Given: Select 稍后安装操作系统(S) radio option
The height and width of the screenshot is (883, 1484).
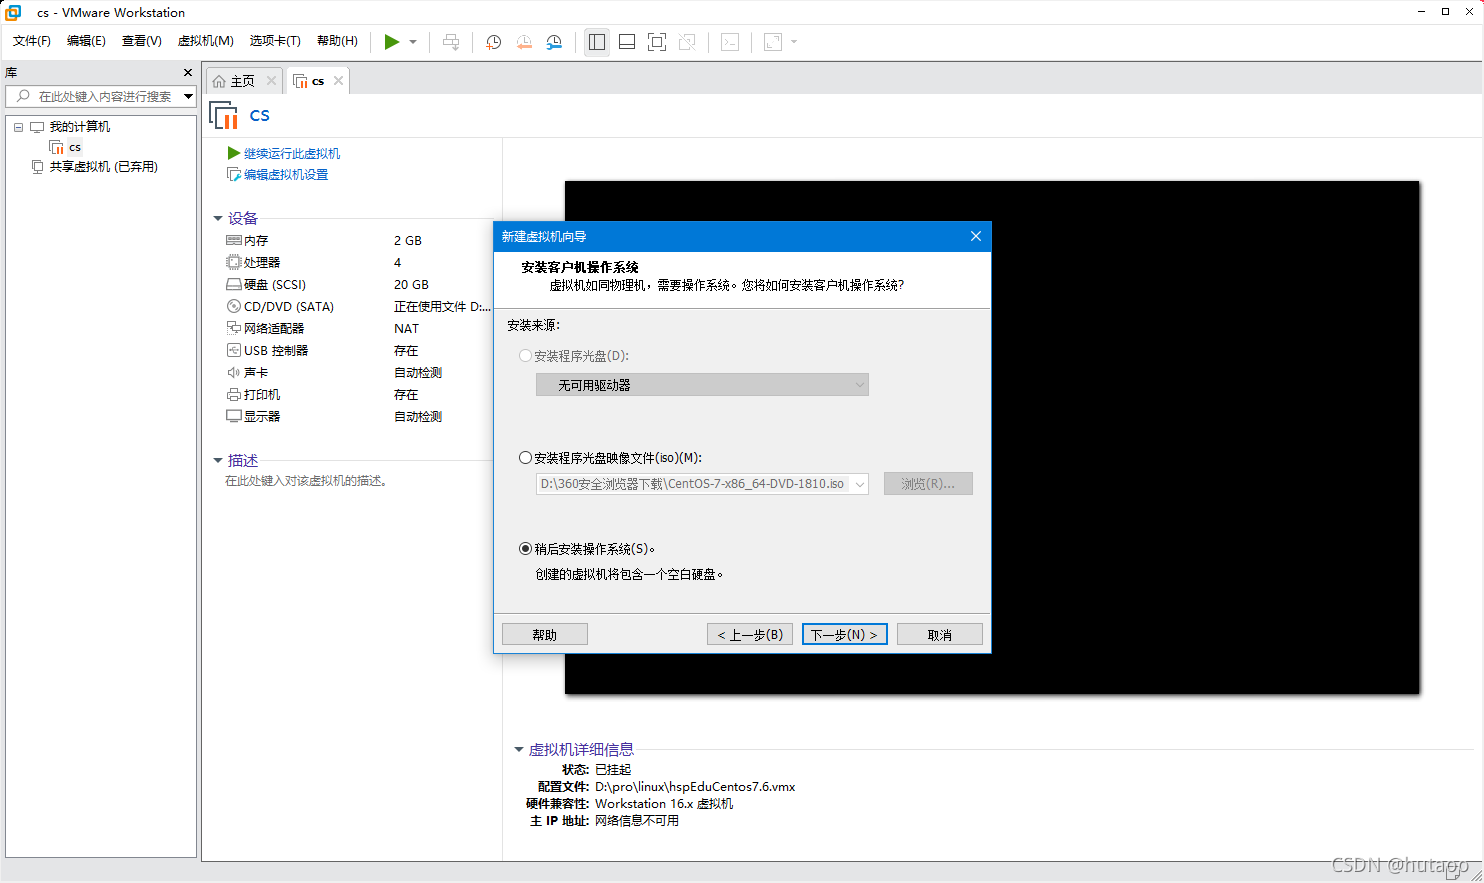Looking at the screenshot, I should (525, 549).
